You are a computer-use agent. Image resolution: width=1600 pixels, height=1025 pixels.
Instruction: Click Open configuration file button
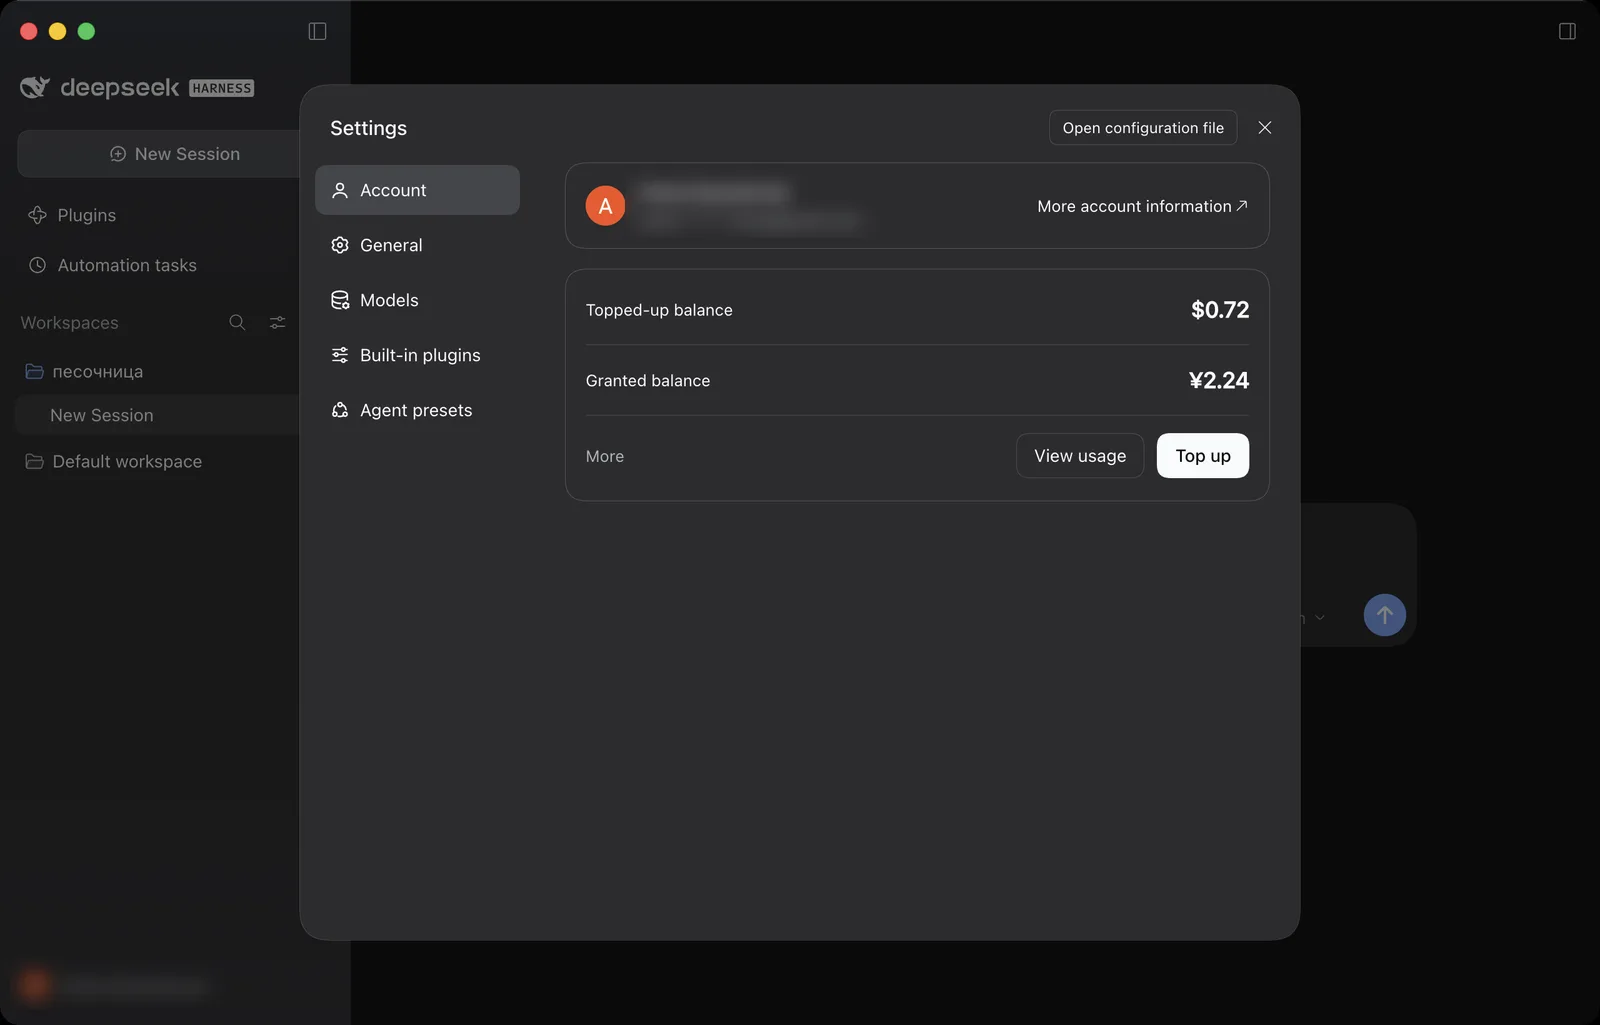[x=1143, y=128]
